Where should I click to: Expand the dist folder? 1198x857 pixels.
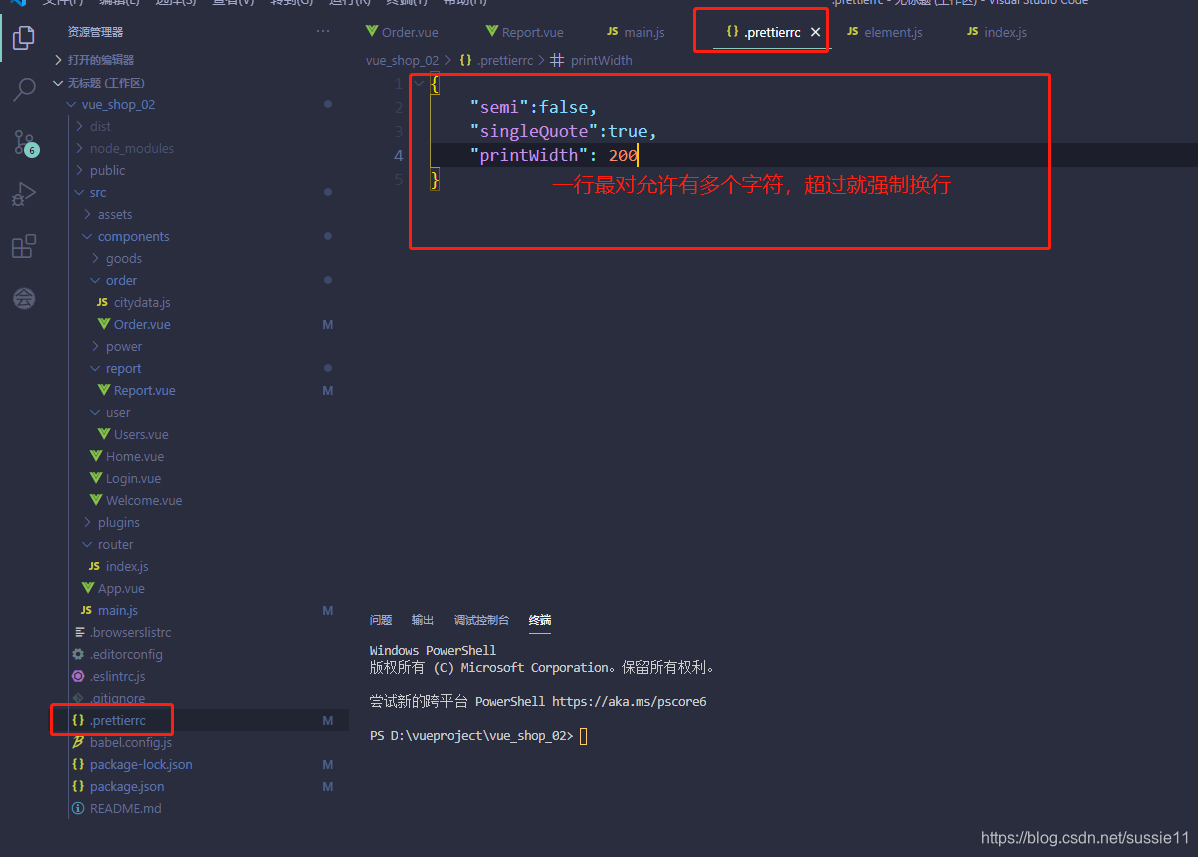coord(79,126)
